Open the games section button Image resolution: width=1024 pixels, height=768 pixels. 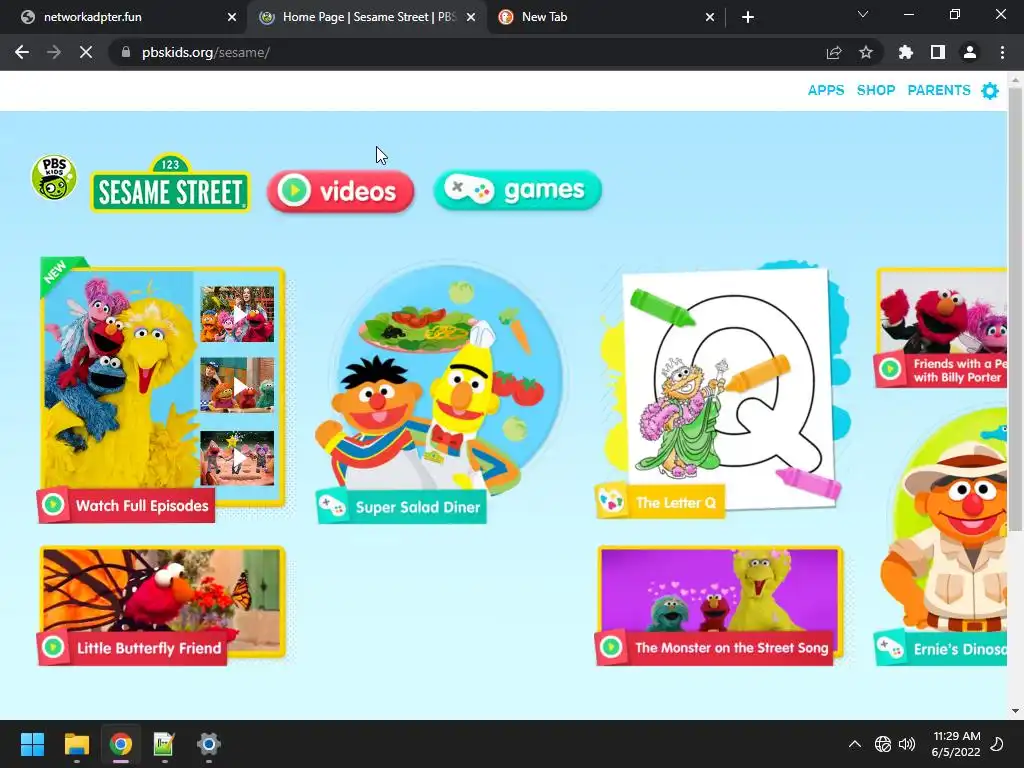click(517, 190)
